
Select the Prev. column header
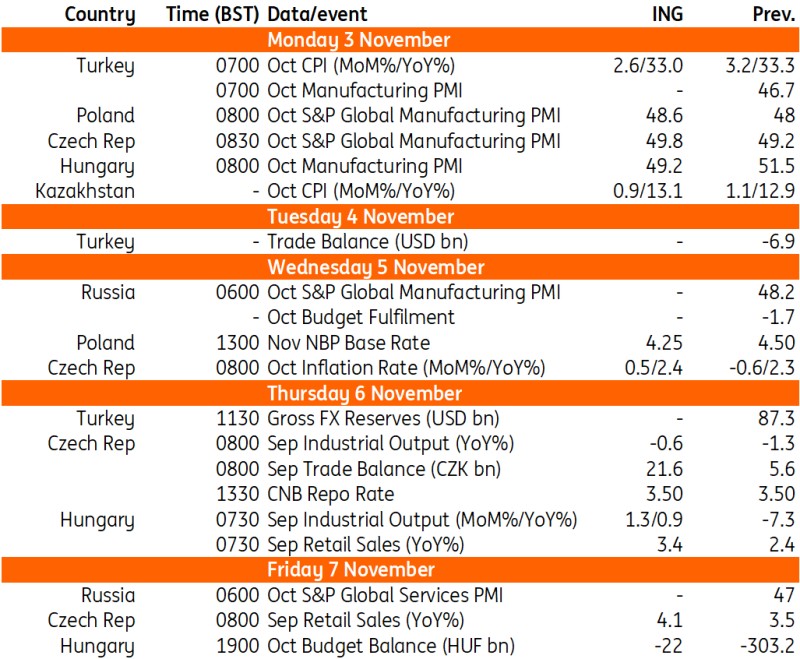[773, 14]
